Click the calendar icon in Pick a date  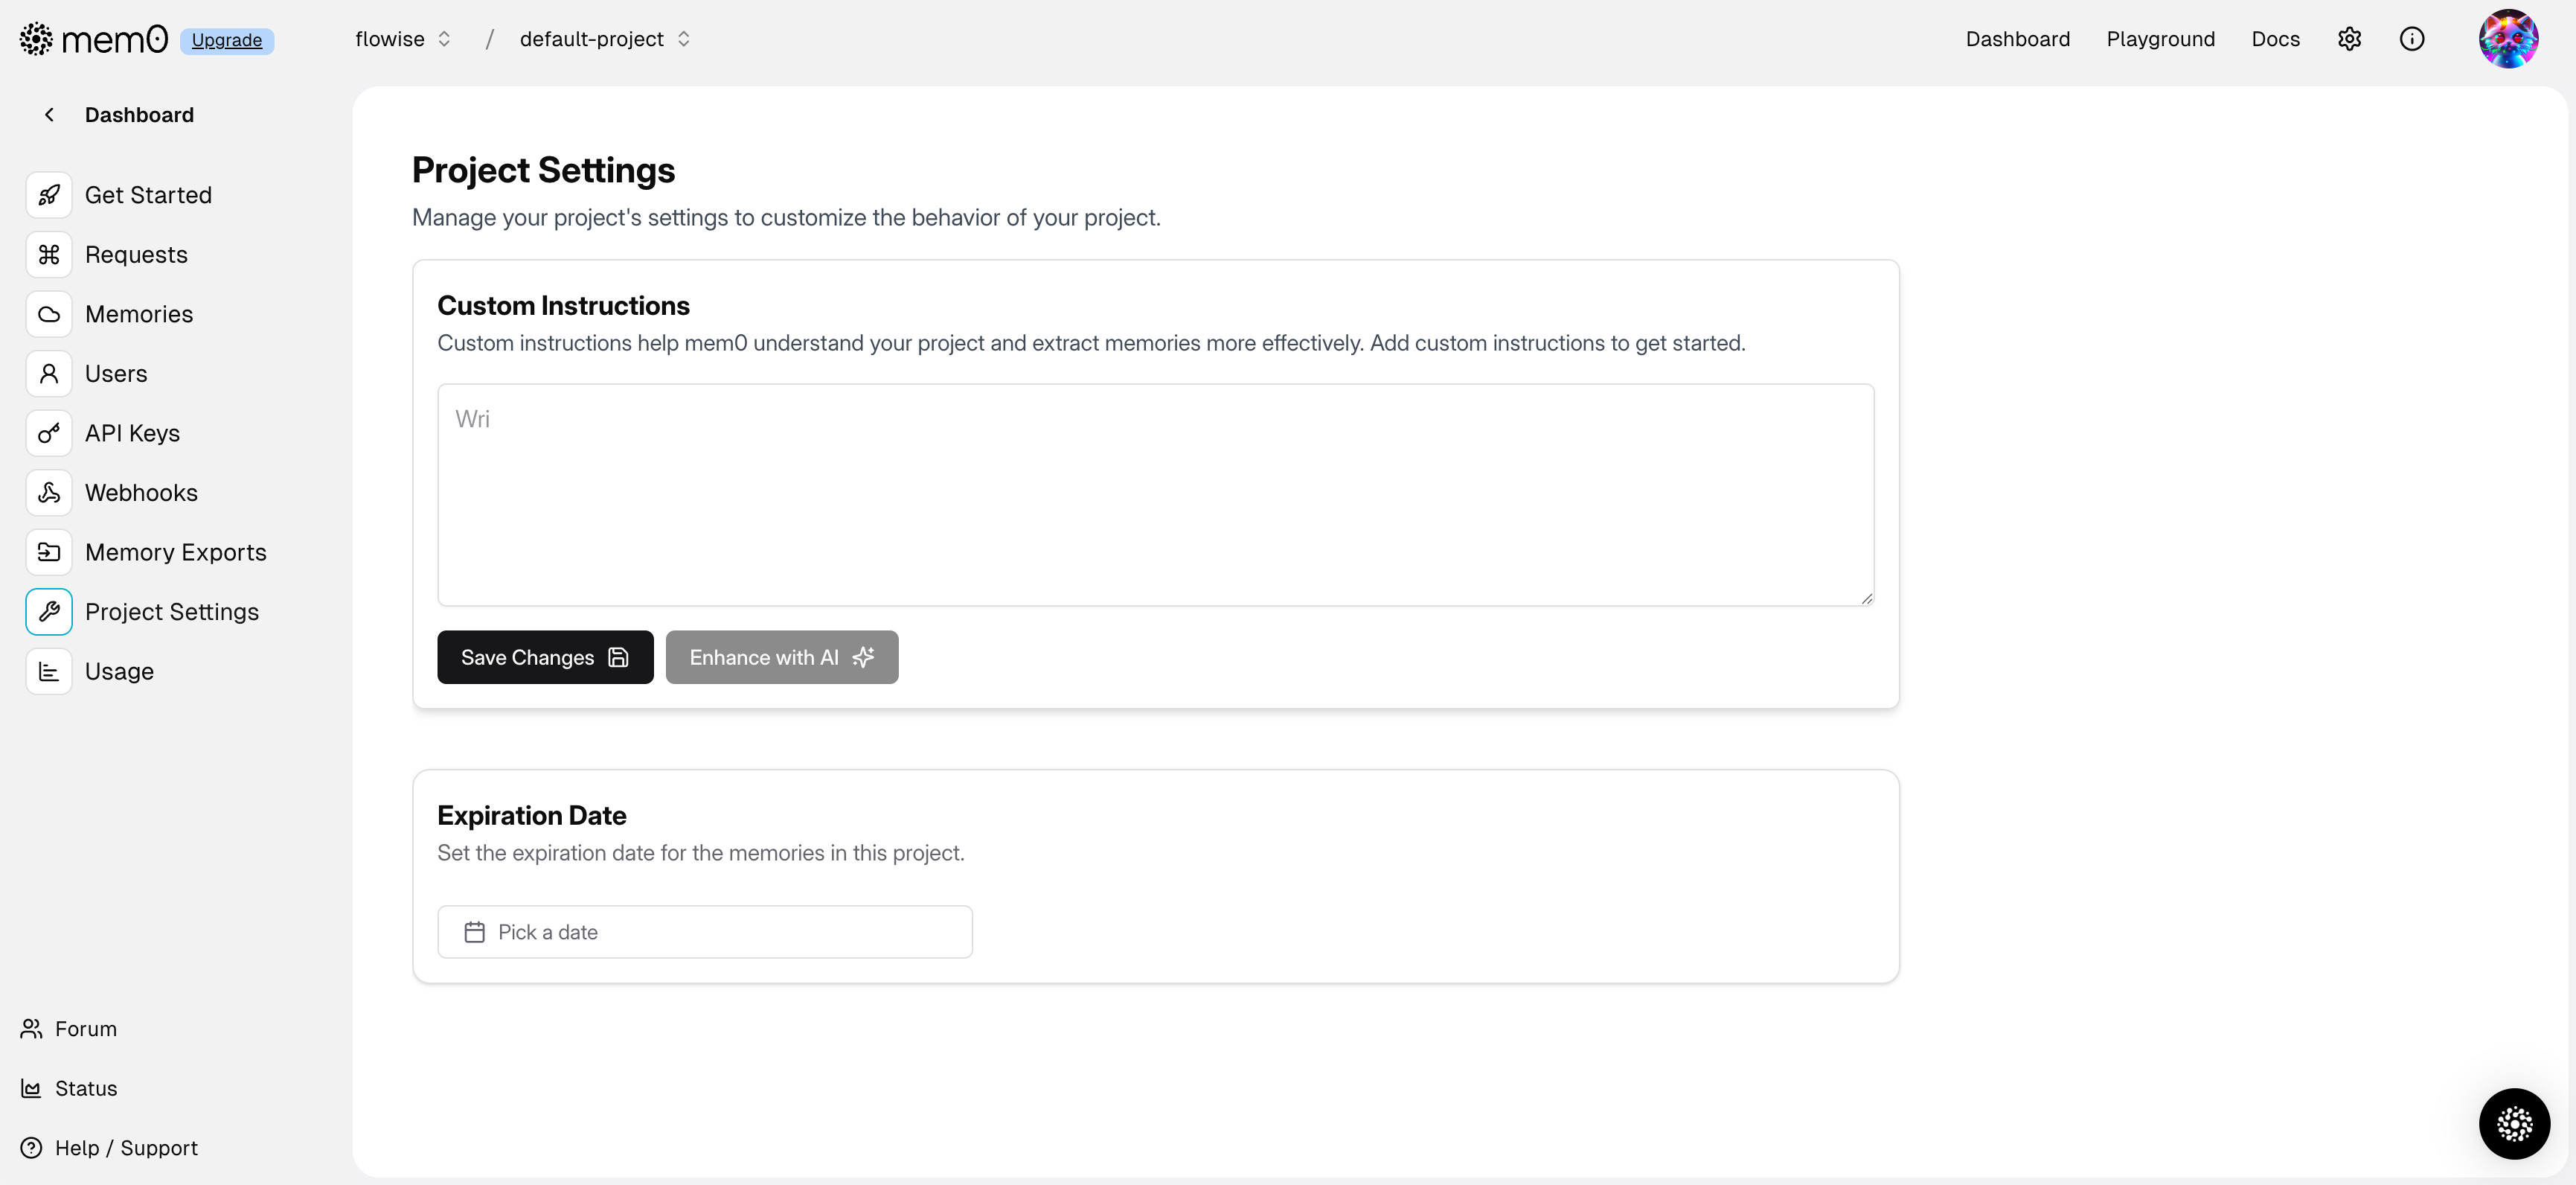click(476, 931)
